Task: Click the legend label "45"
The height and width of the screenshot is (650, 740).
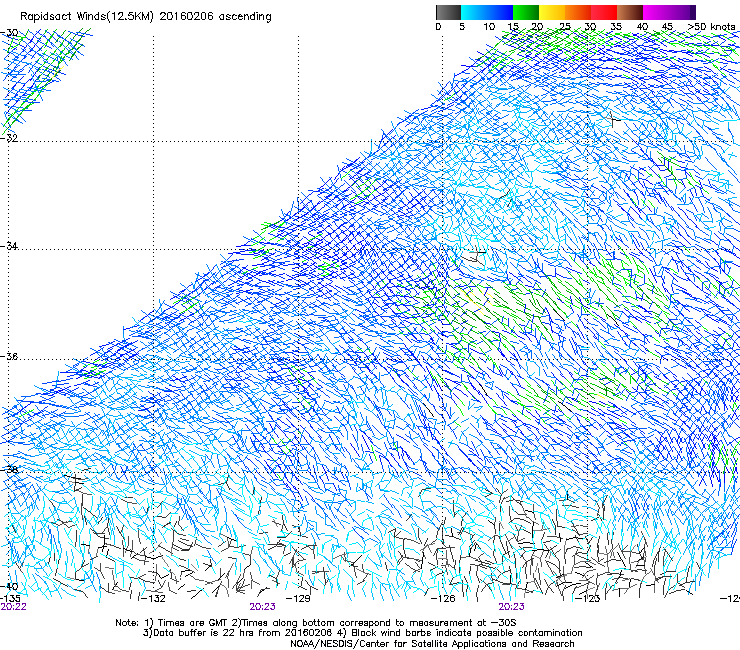Action: coord(667,27)
